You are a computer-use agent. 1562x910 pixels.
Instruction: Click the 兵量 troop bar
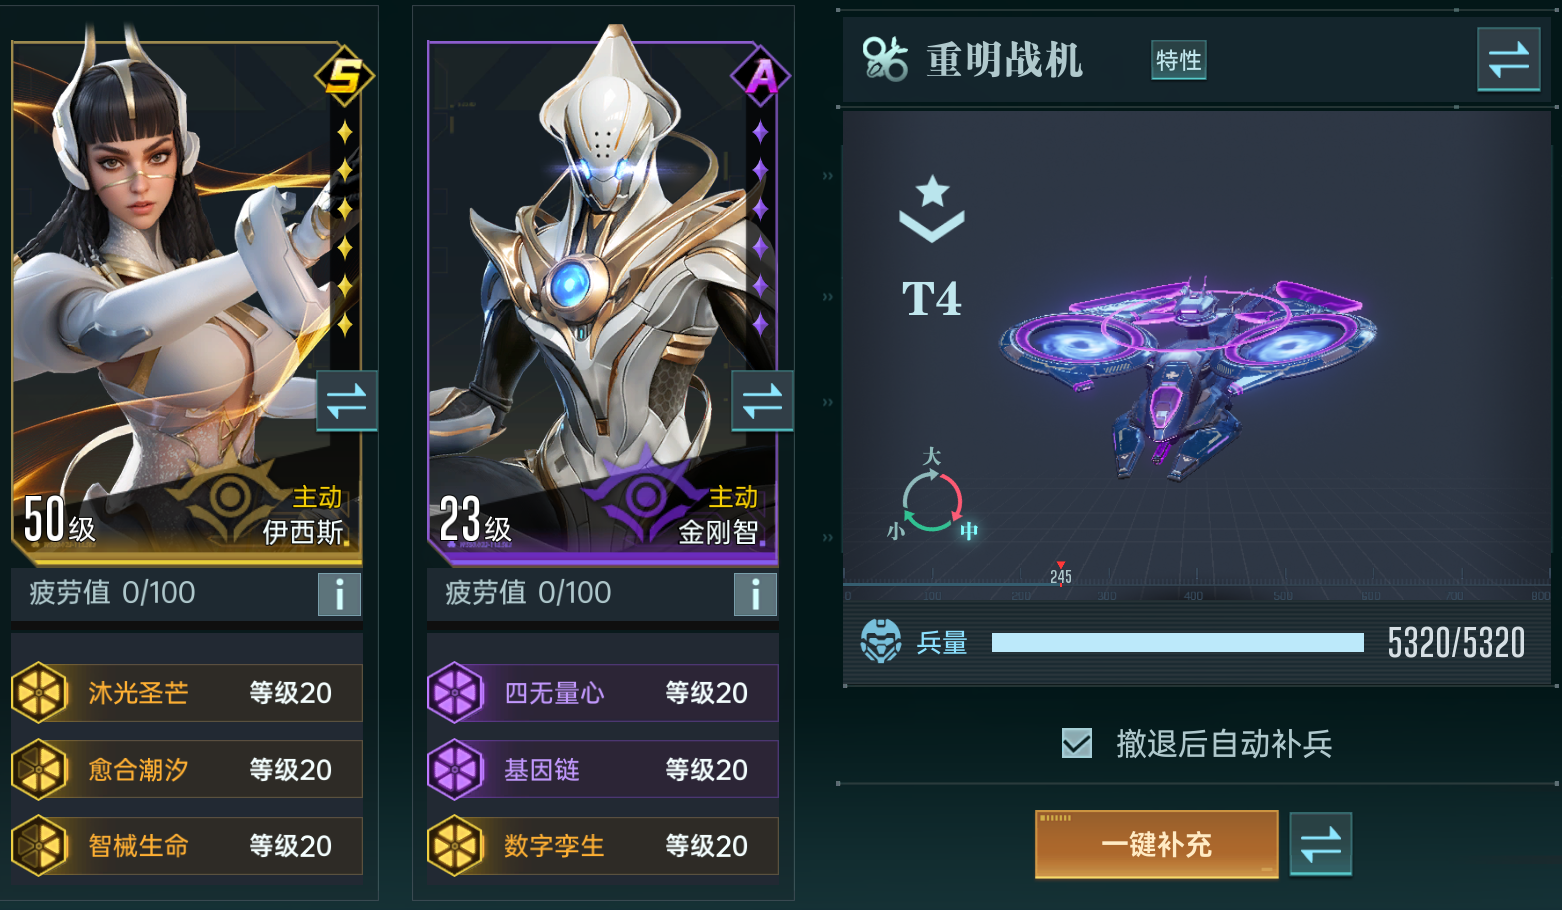click(x=1178, y=642)
